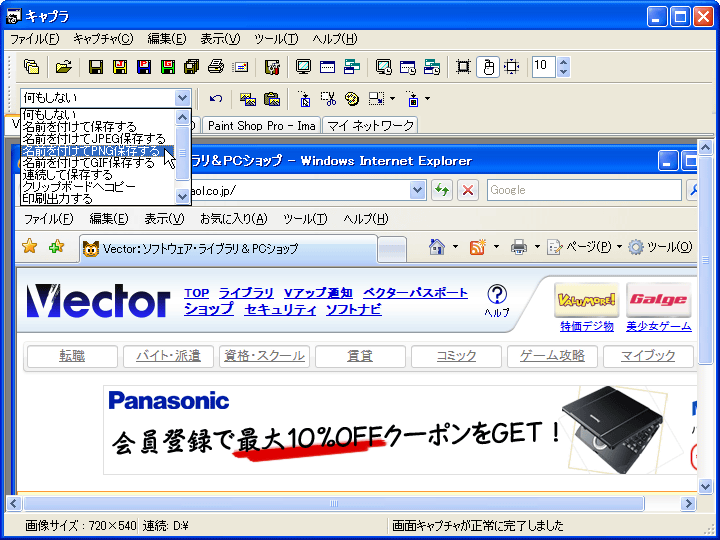Switch to マイ ネットワーク tab
Screen dimensions: 720x540
tap(370, 126)
